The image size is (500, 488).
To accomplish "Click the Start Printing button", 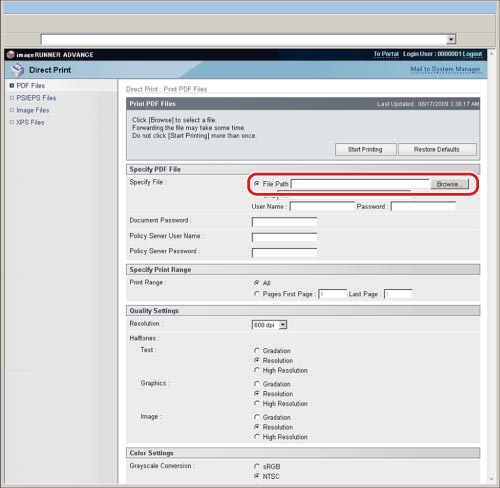I will point(365,149).
